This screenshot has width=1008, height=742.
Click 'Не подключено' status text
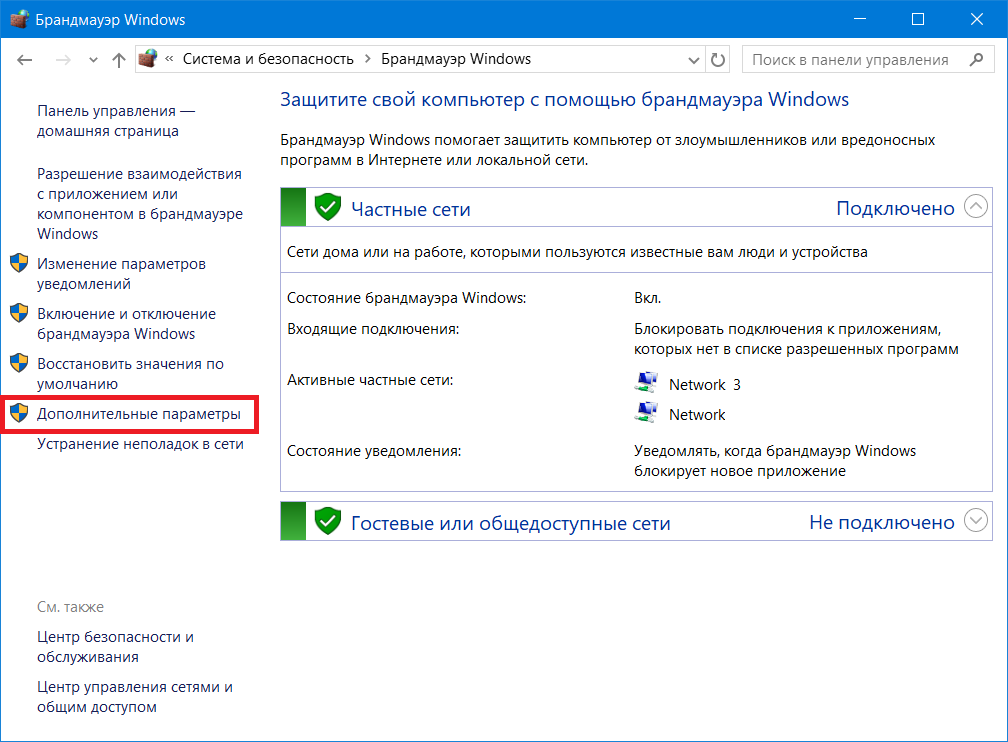point(881,522)
